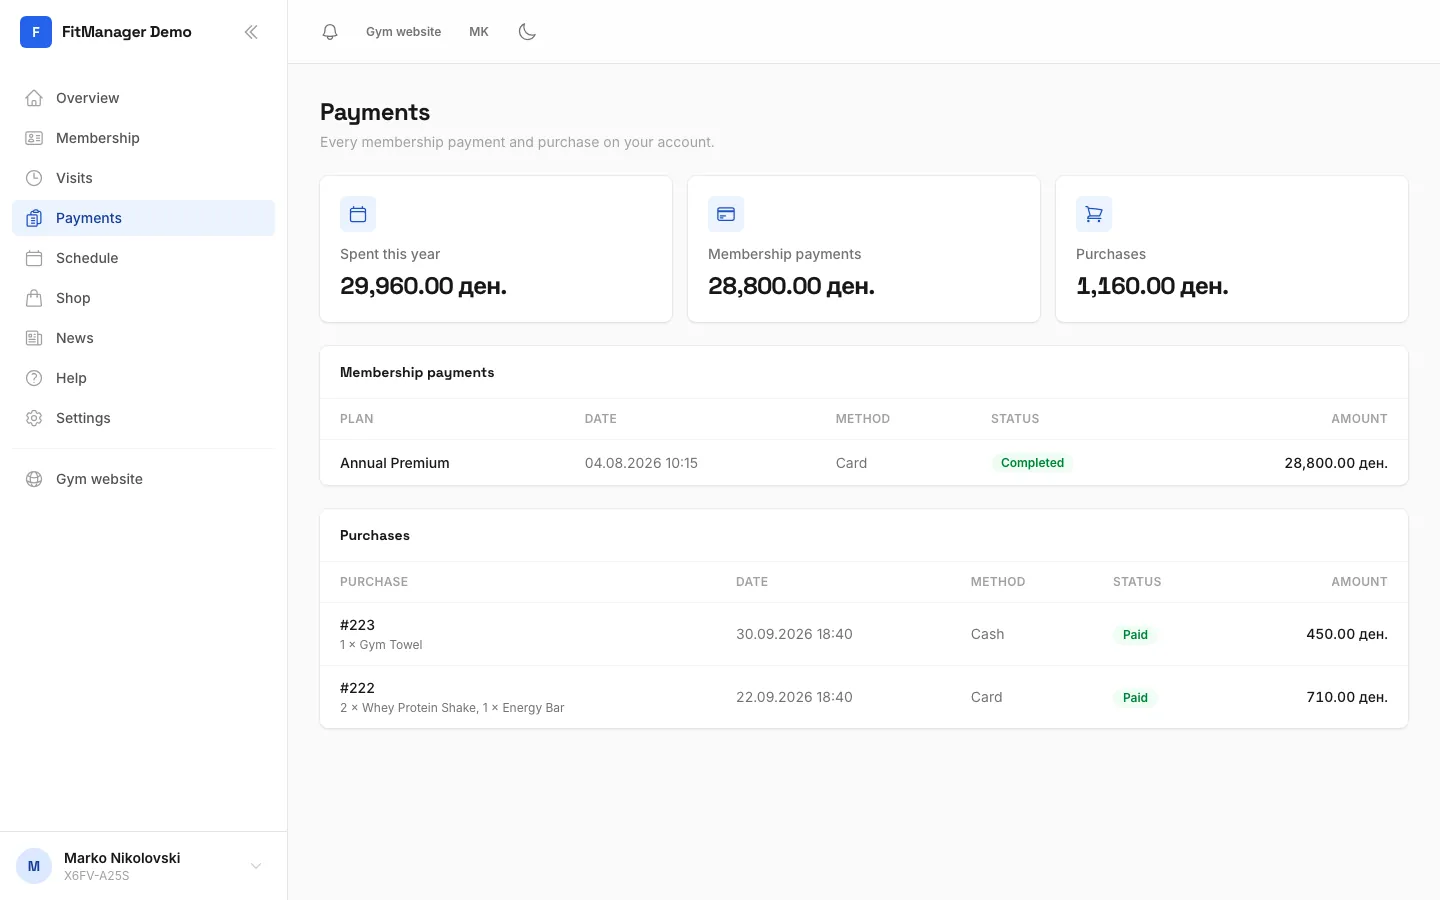
Task: Click the Help question-mark icon
Action: [x=34, y=378]
